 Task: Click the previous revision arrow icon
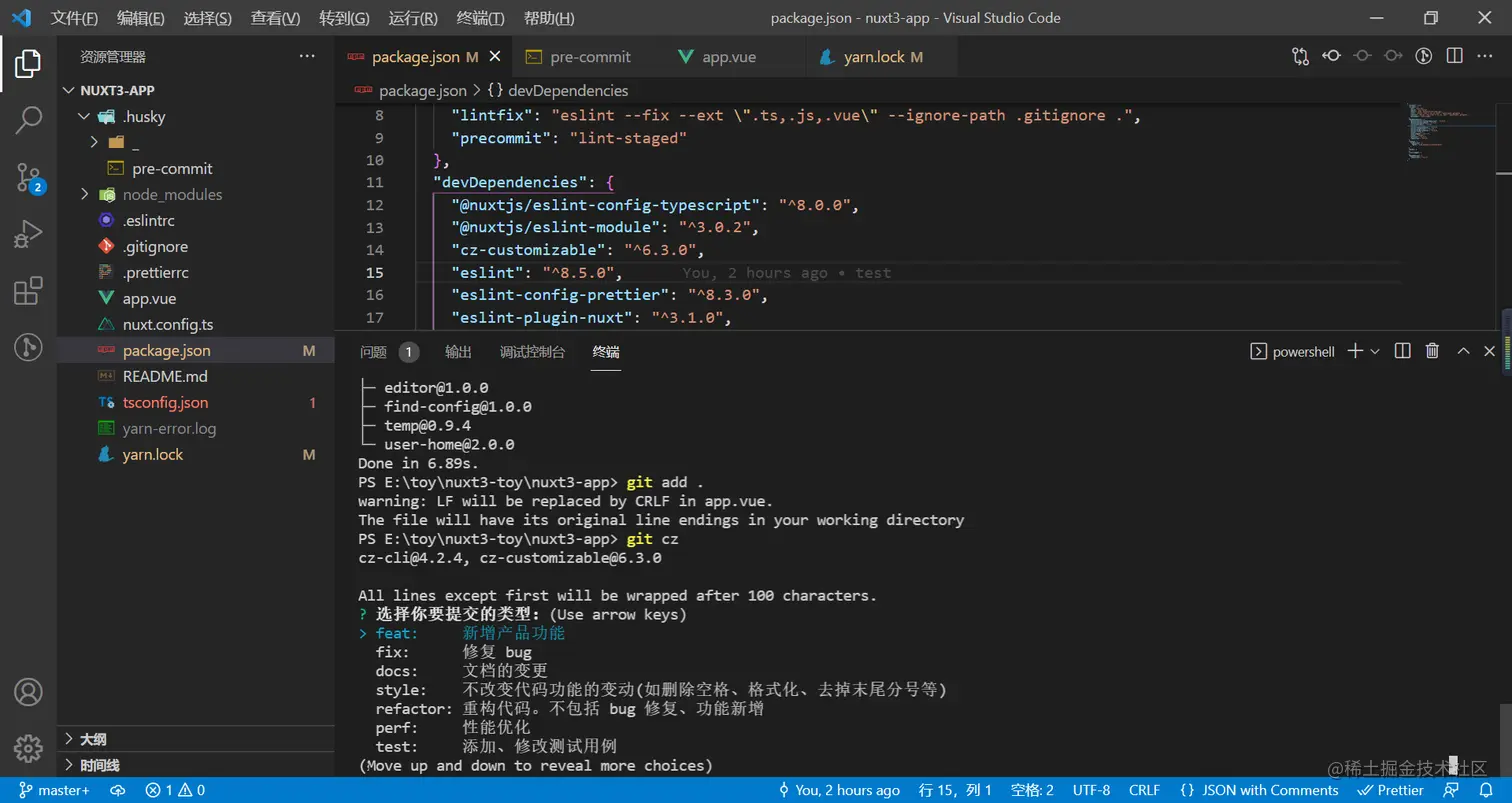point(1331,57)
